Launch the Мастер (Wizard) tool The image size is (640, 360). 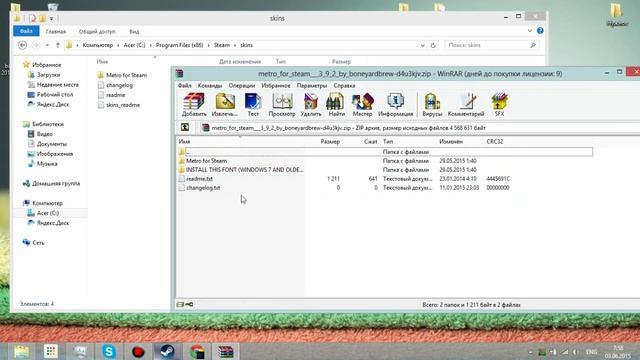click(362, 105)
